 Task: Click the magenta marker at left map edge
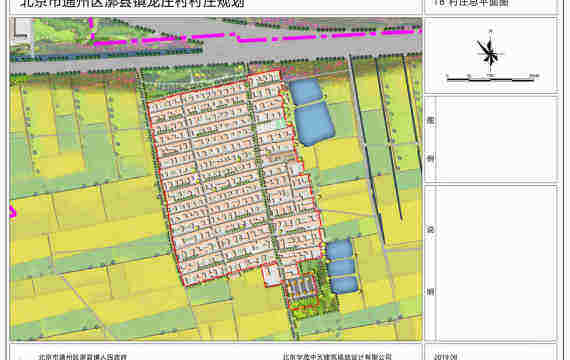(x=12, y=211)
